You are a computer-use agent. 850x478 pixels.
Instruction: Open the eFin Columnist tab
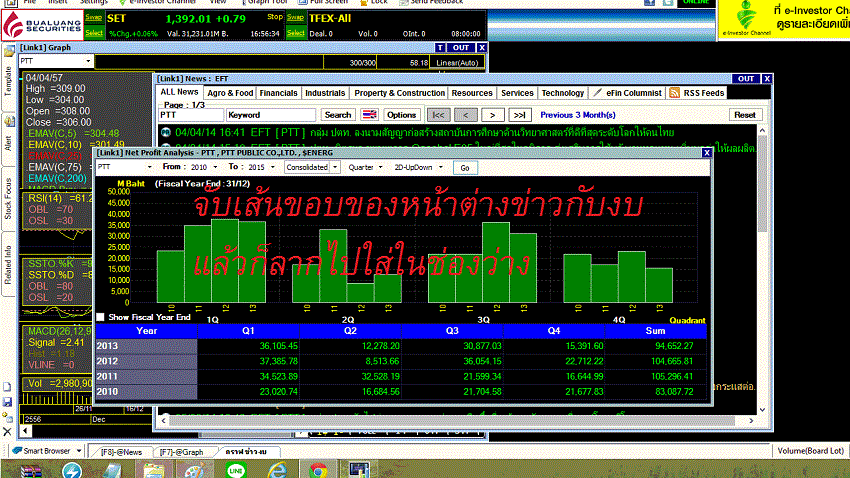coord(627,93)
